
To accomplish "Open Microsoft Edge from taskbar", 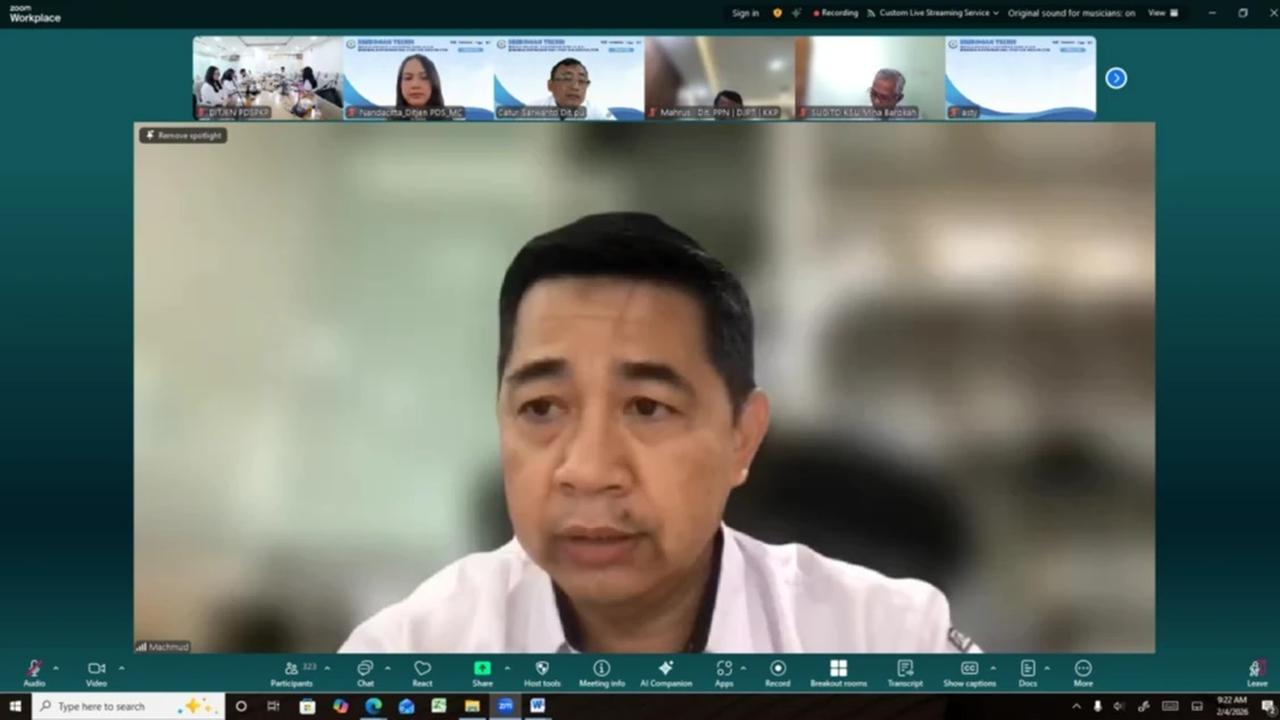I will (x=373, y=706).
